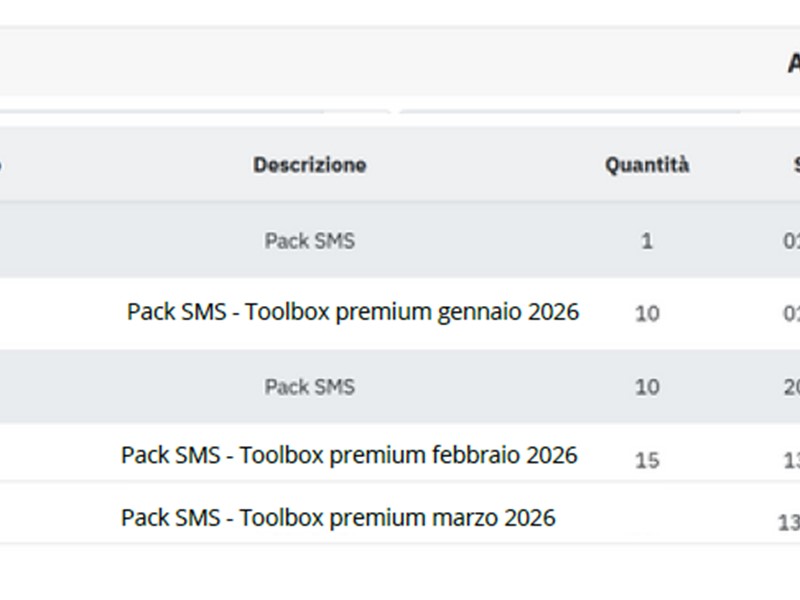Click the Descrizione column header
This screenshot has width=800, height=600.
pos(309,165)
